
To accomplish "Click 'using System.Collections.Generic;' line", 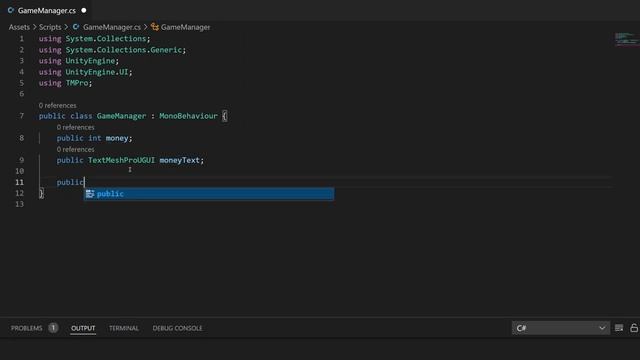I will tap(112, 50).
